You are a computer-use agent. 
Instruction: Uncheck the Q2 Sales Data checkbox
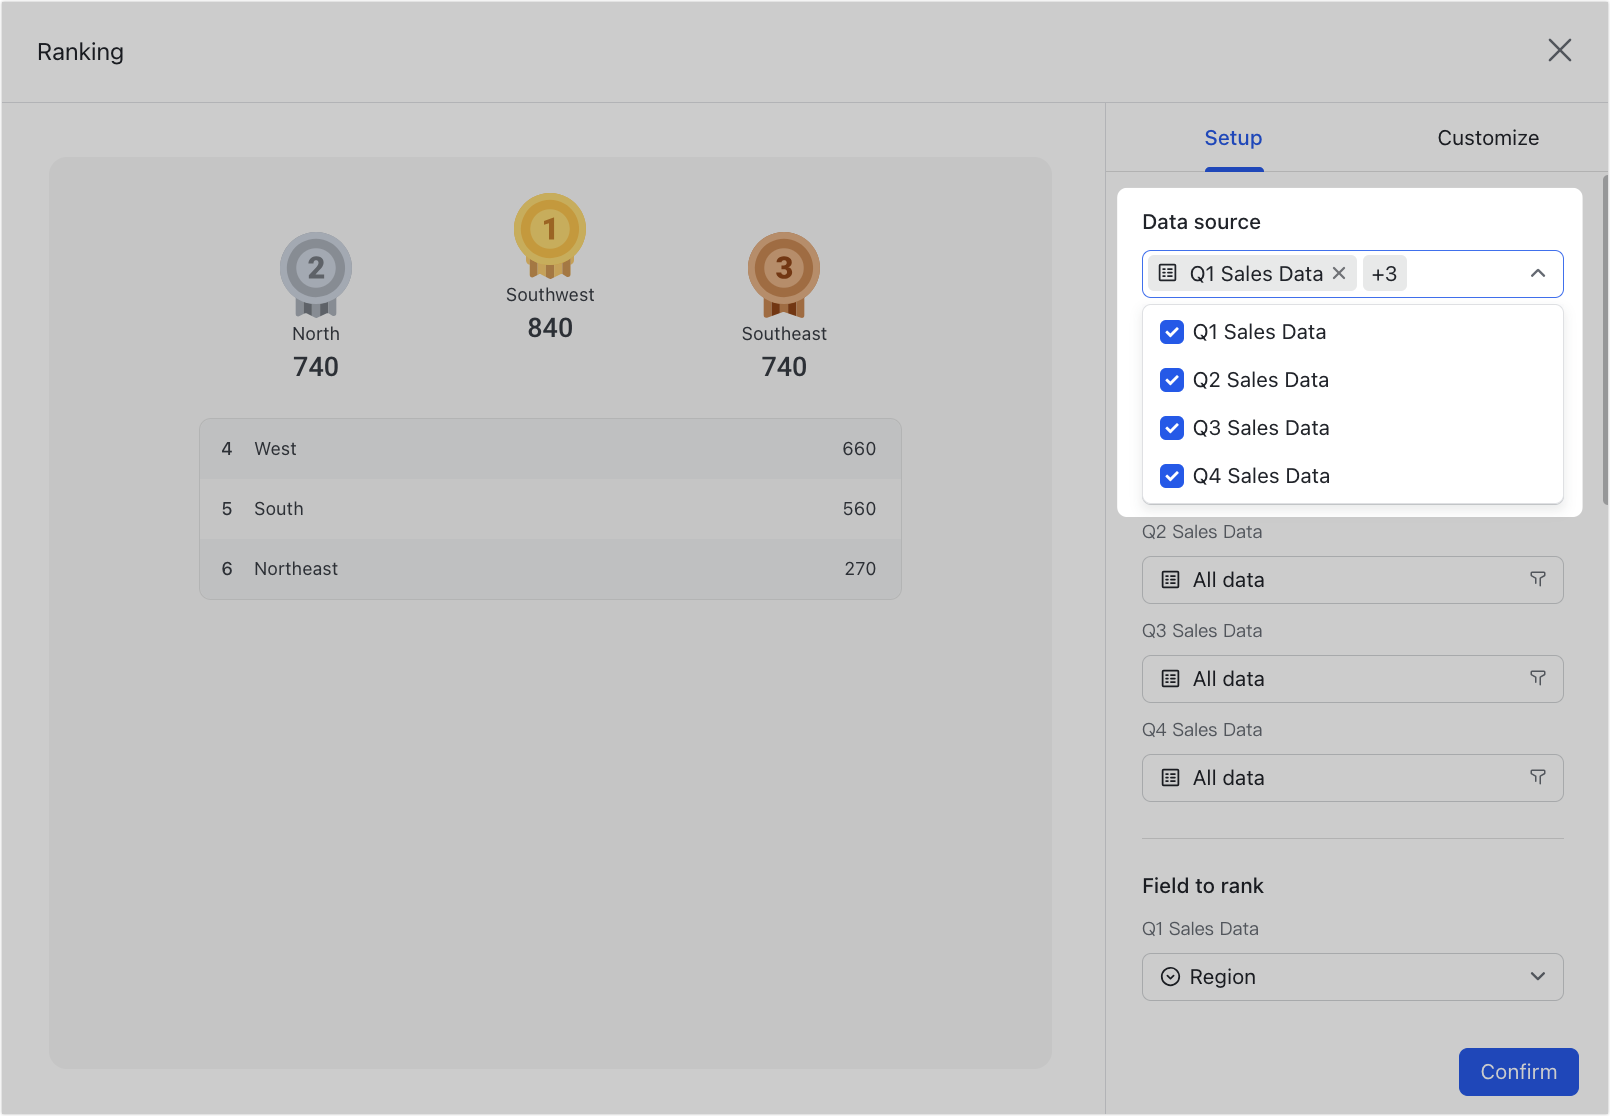pyautogui.click(x=1171, y=380)
